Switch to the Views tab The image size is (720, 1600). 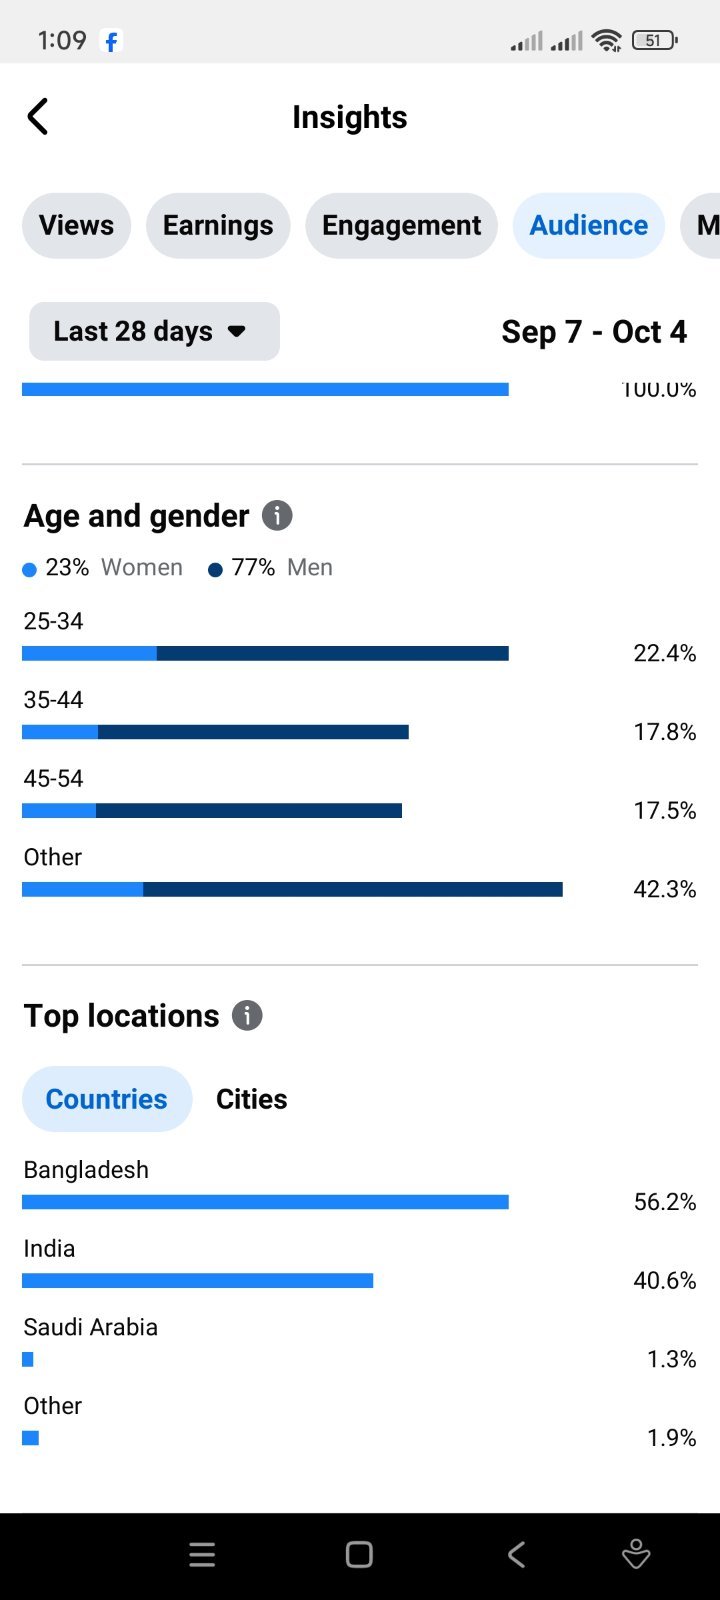77,226
